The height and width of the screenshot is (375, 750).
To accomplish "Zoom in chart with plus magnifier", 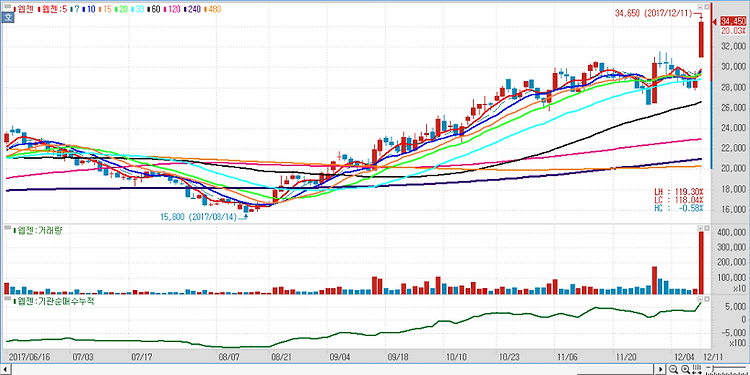I will click(x=685, y=369).
